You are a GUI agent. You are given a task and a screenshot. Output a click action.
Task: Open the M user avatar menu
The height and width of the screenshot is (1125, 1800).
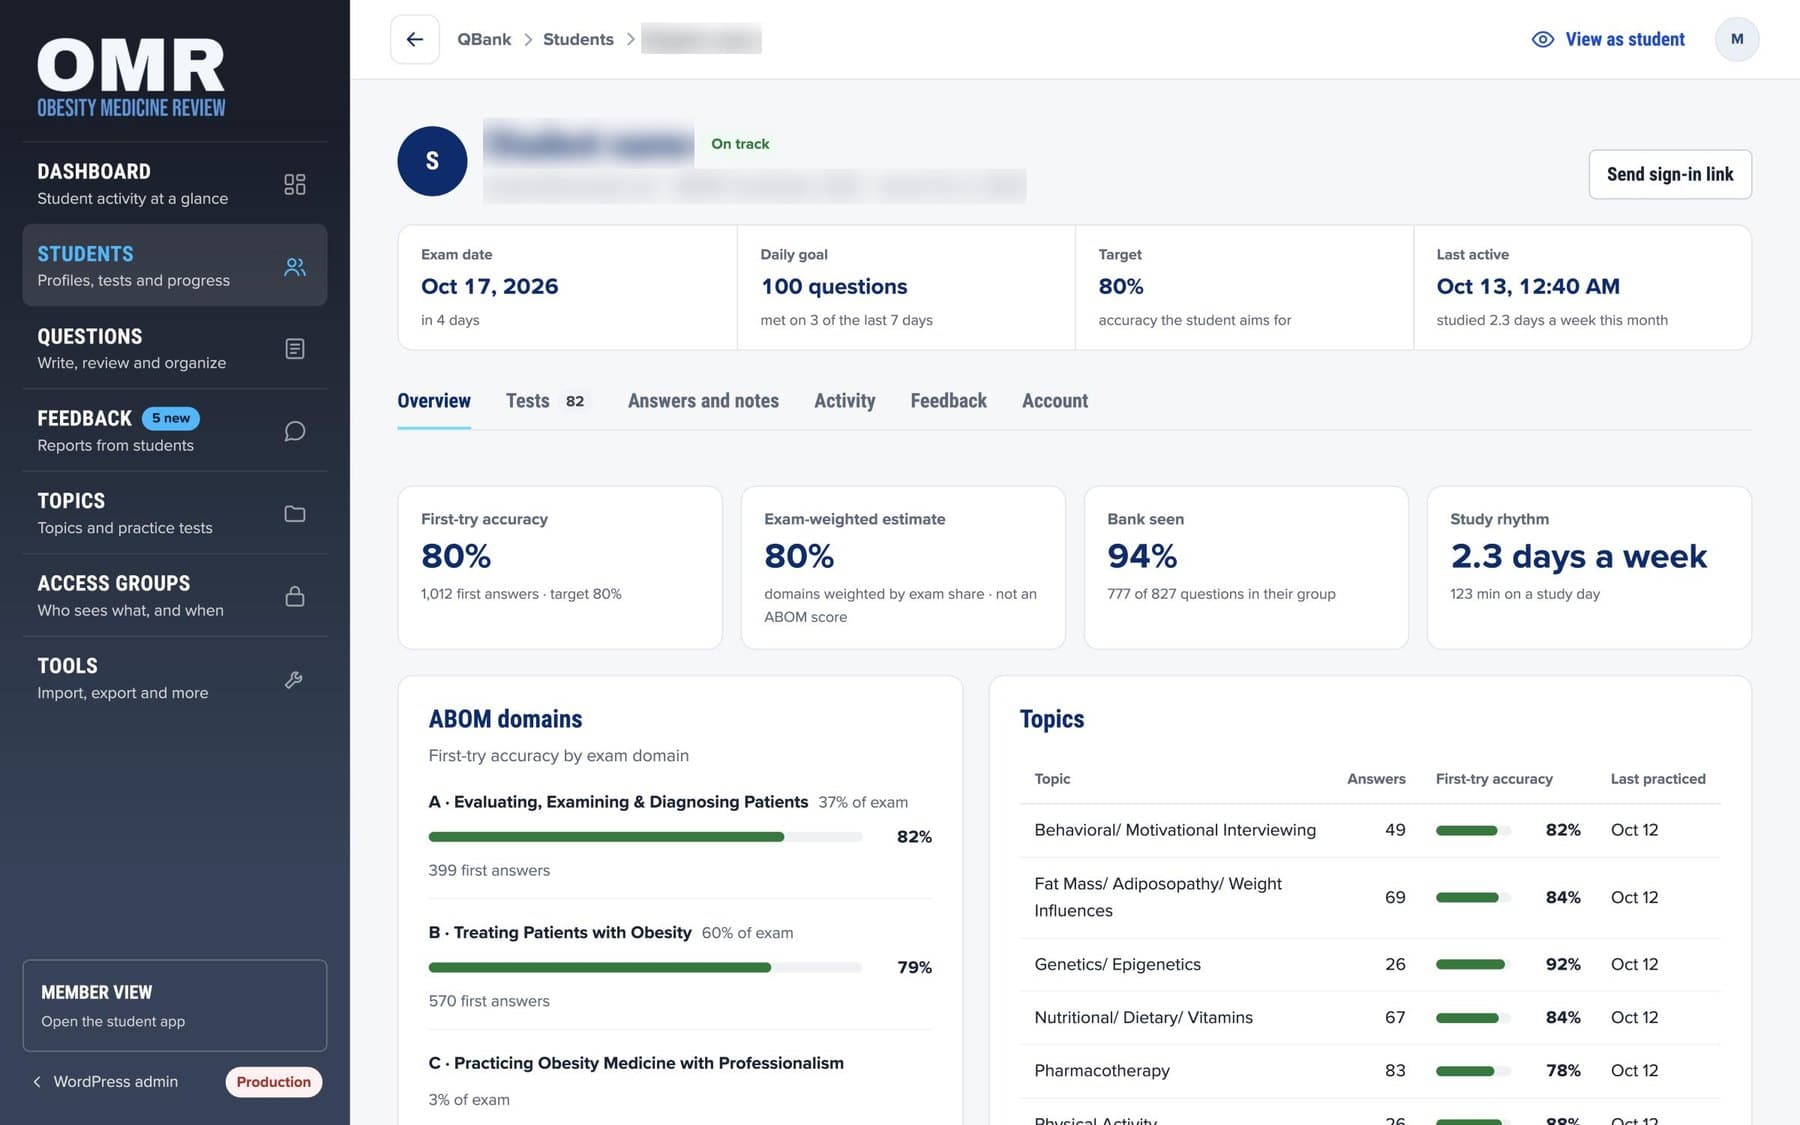pos(1737,39)
